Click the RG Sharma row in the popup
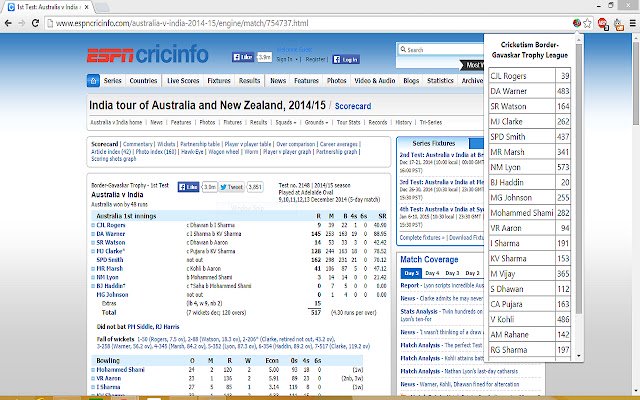640x400 pixels. pos(529,350)
